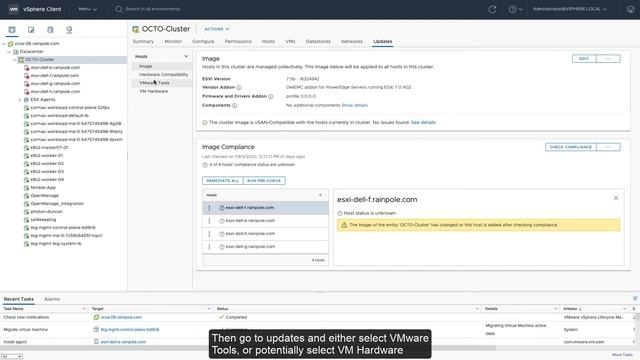This screenshot has width=640, height=360.
Task: Open the Image section ellipsis menu
Action: [608, 59]
